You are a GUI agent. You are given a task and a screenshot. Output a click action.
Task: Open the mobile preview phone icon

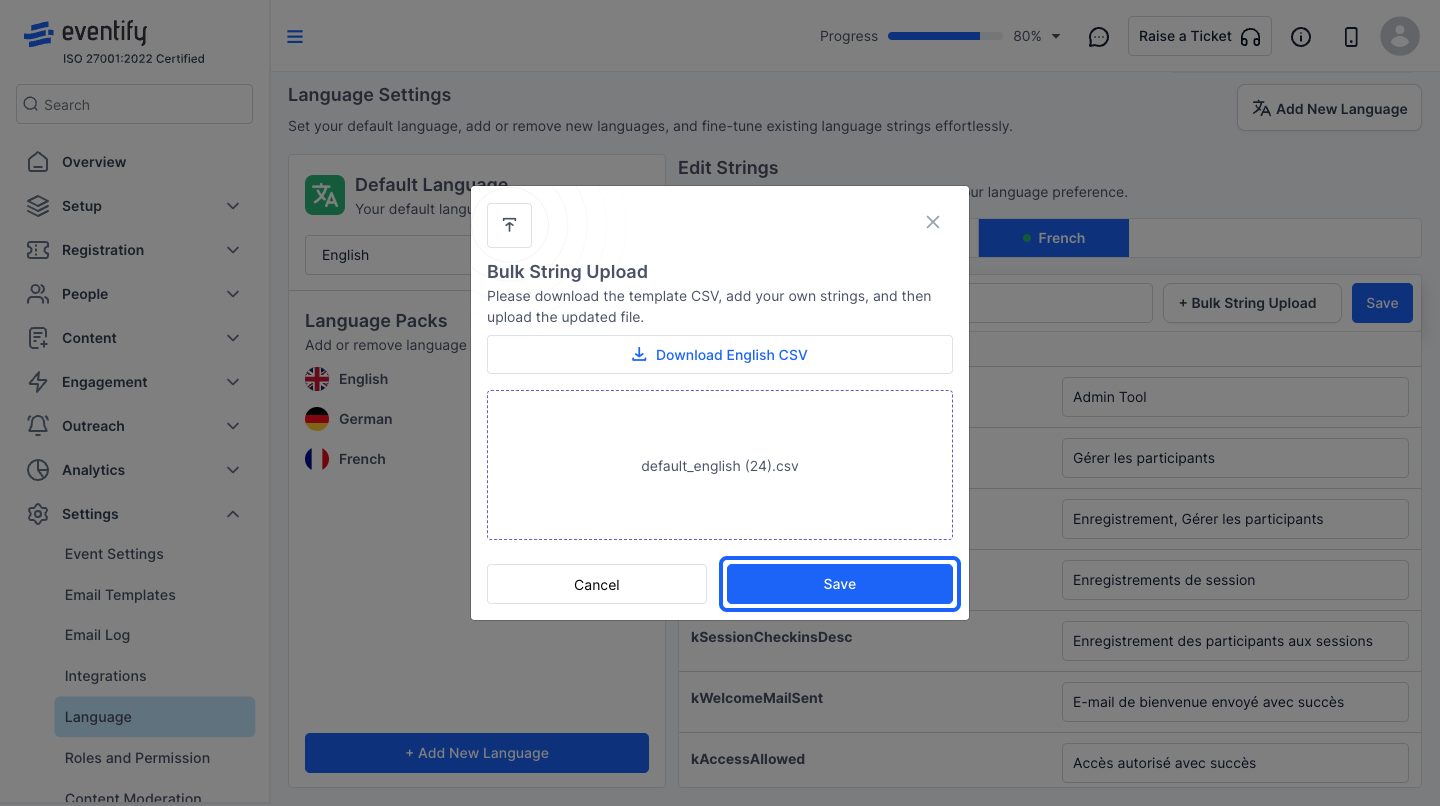[1351, 37]
